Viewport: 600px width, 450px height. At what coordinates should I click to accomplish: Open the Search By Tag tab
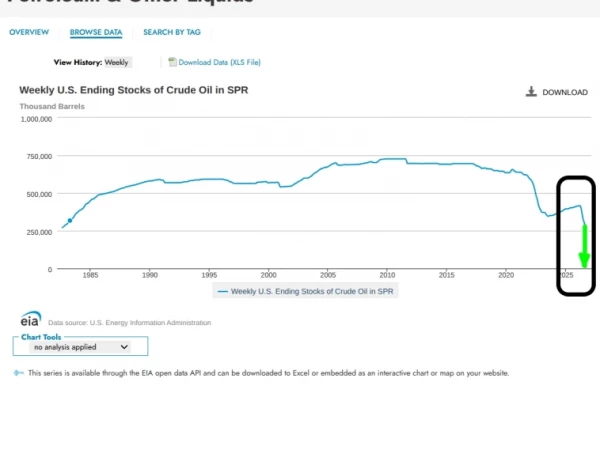[x=172, y=32]
